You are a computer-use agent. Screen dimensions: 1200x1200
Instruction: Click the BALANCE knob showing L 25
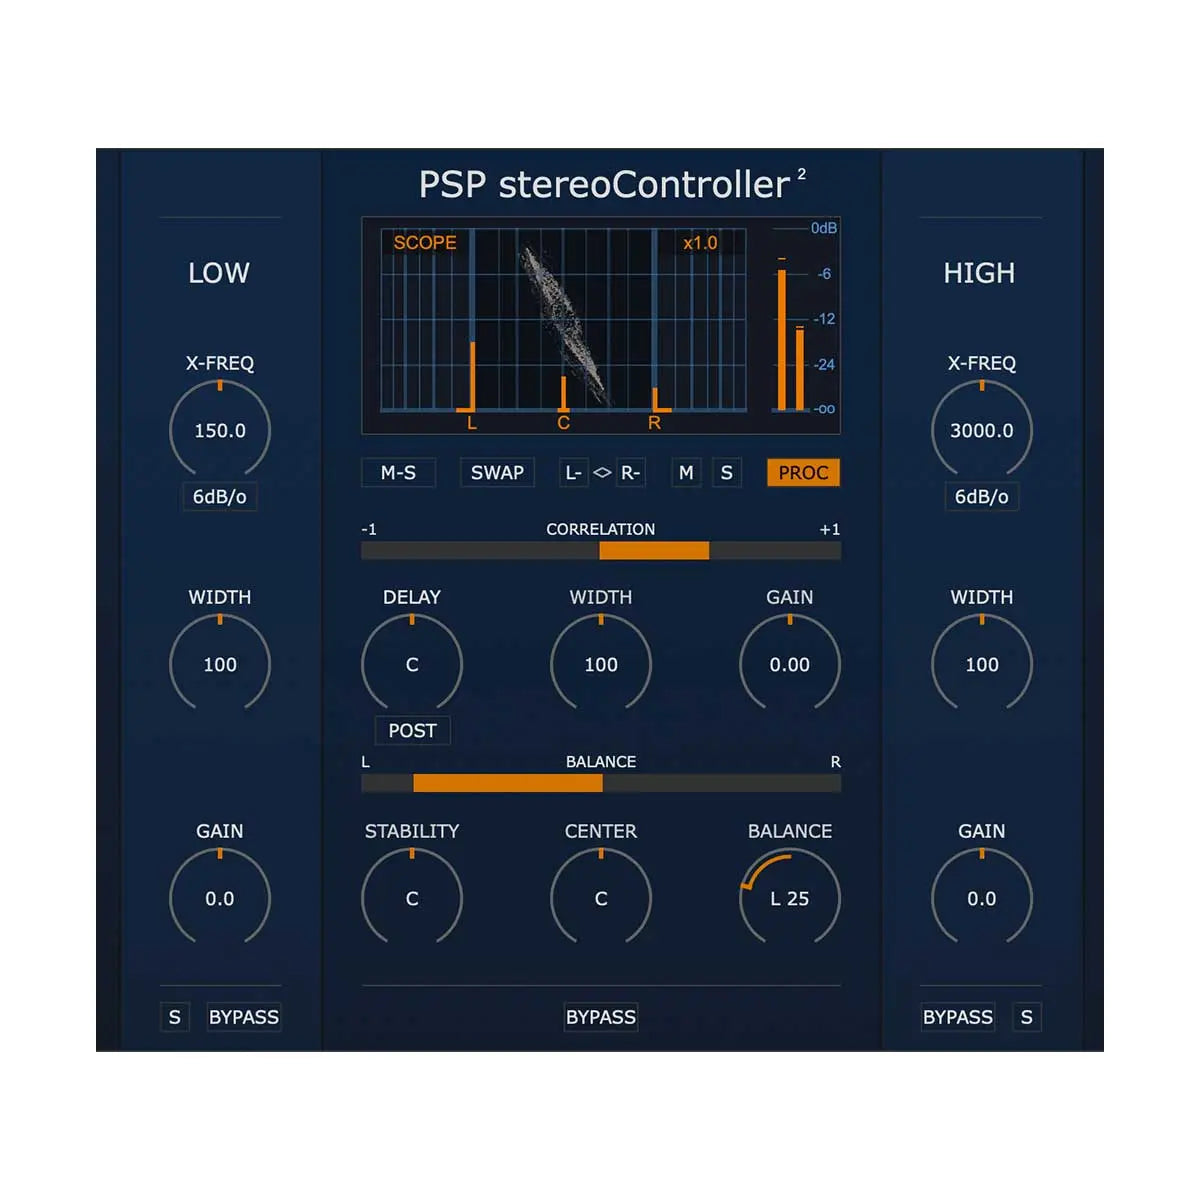pos(790,898)
